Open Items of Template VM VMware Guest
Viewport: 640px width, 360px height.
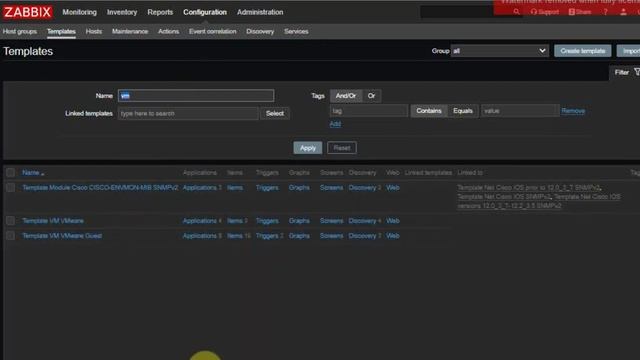pos(235,236)
